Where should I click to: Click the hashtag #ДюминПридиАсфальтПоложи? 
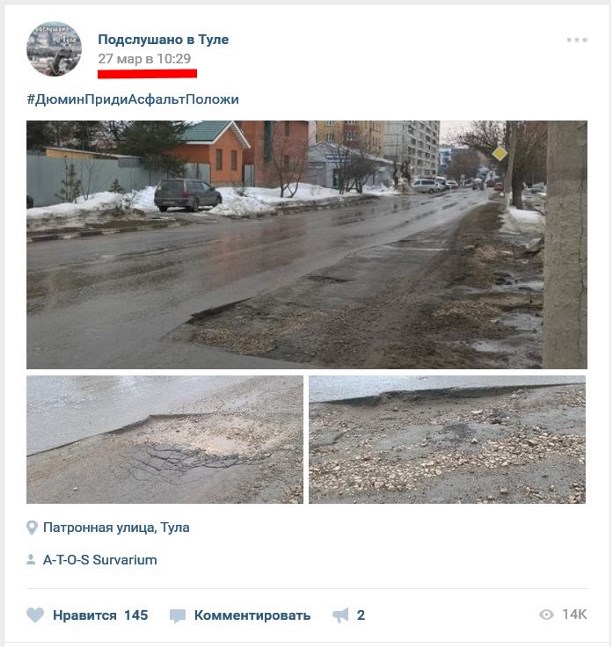click(x=133, y=99)
